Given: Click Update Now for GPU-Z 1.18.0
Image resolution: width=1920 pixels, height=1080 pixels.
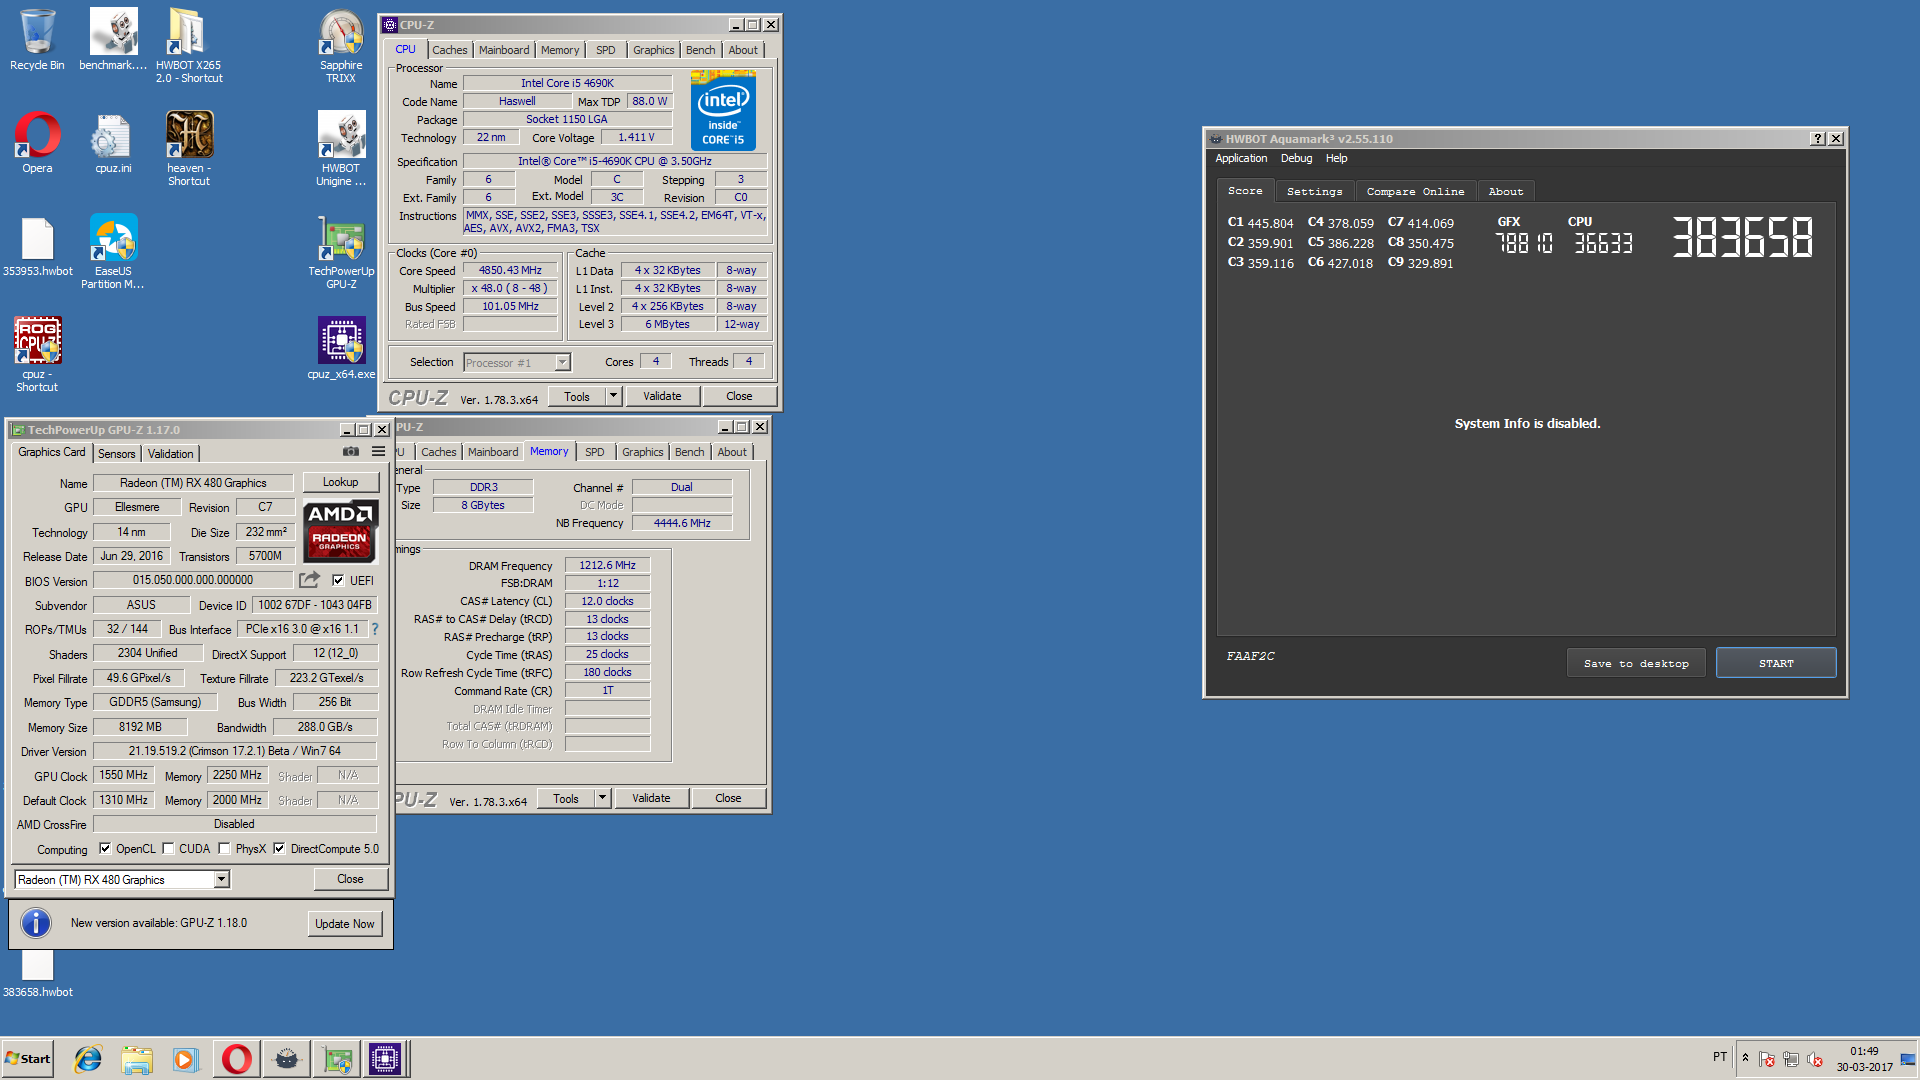Looking at the screenshot, I should pyautogui.click(x=345, y=924).
